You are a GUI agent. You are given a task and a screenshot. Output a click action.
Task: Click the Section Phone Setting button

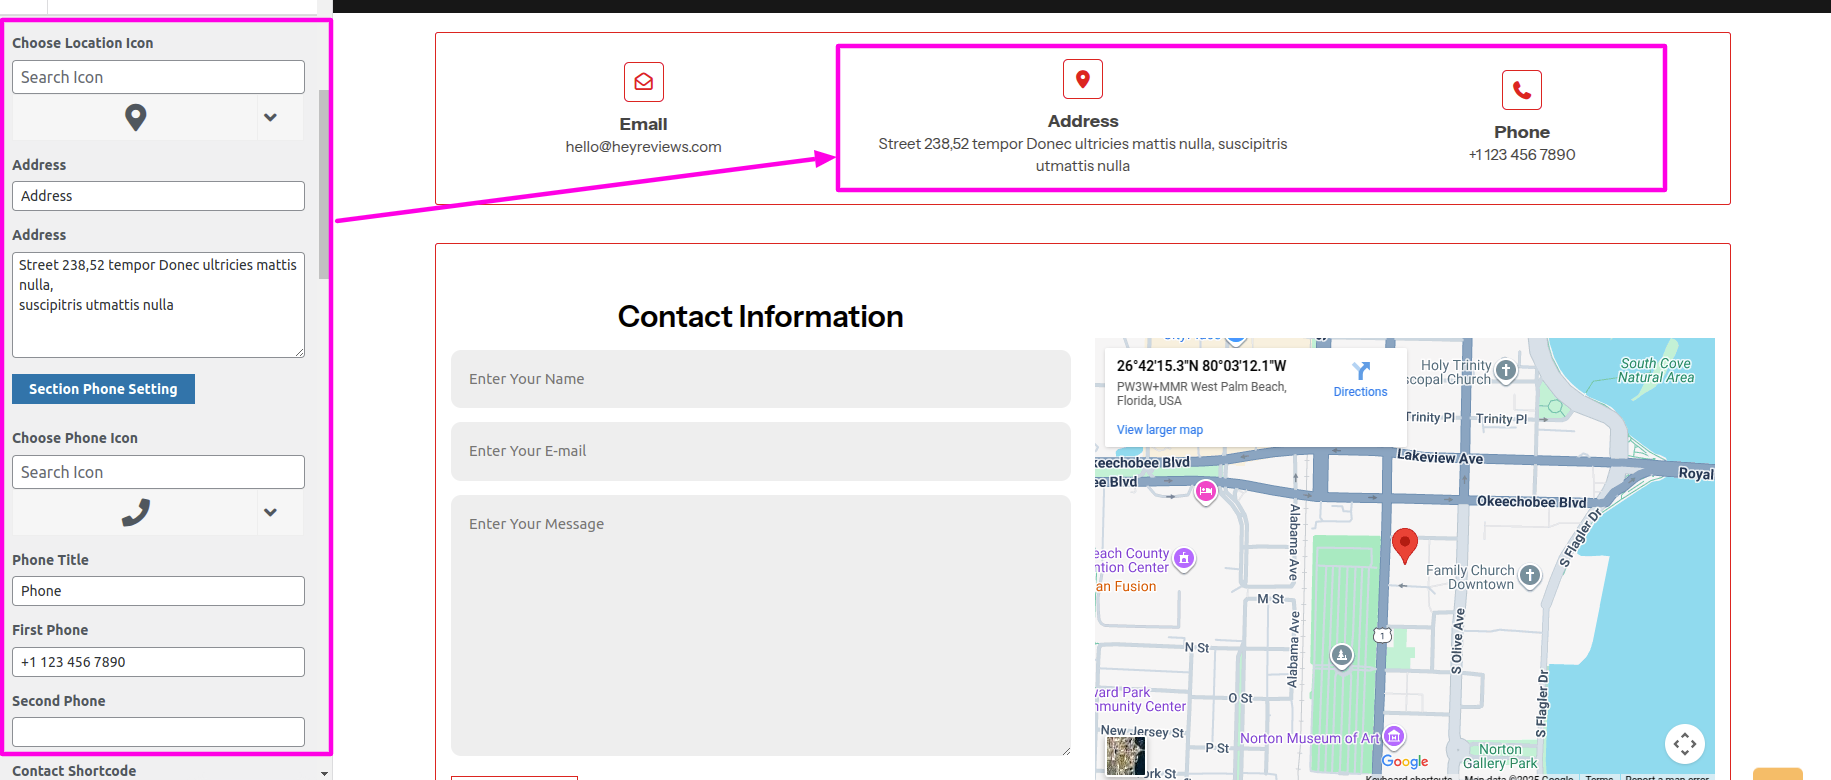(x=103, y=389)
